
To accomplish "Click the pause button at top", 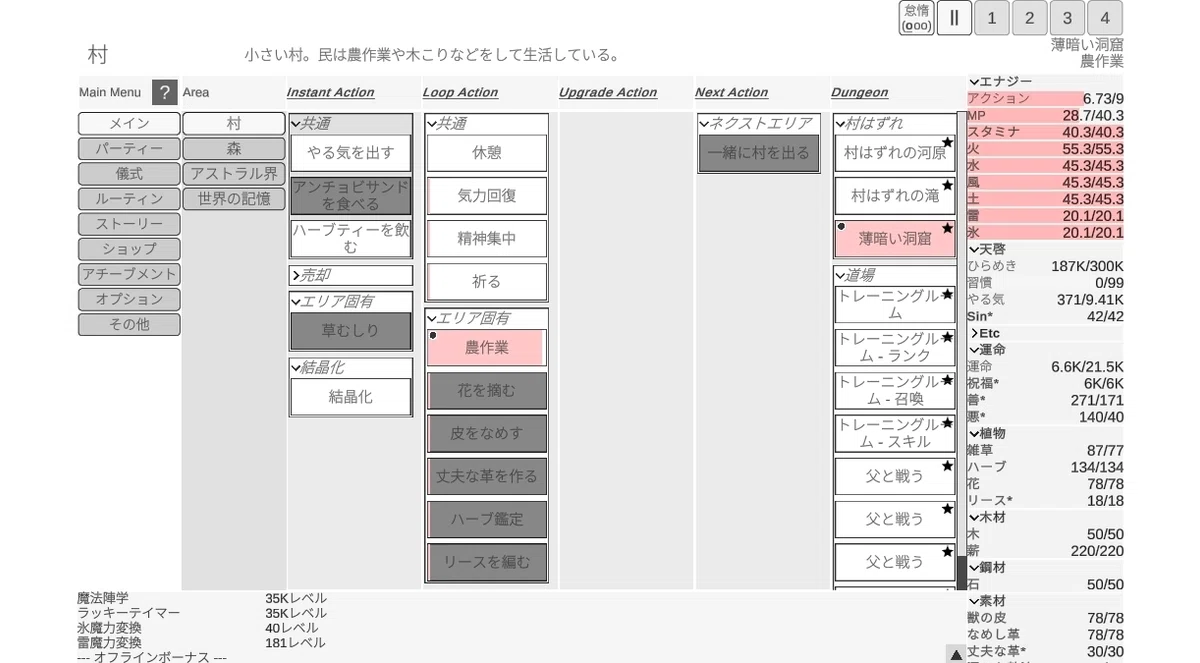I will coord(954,18).
